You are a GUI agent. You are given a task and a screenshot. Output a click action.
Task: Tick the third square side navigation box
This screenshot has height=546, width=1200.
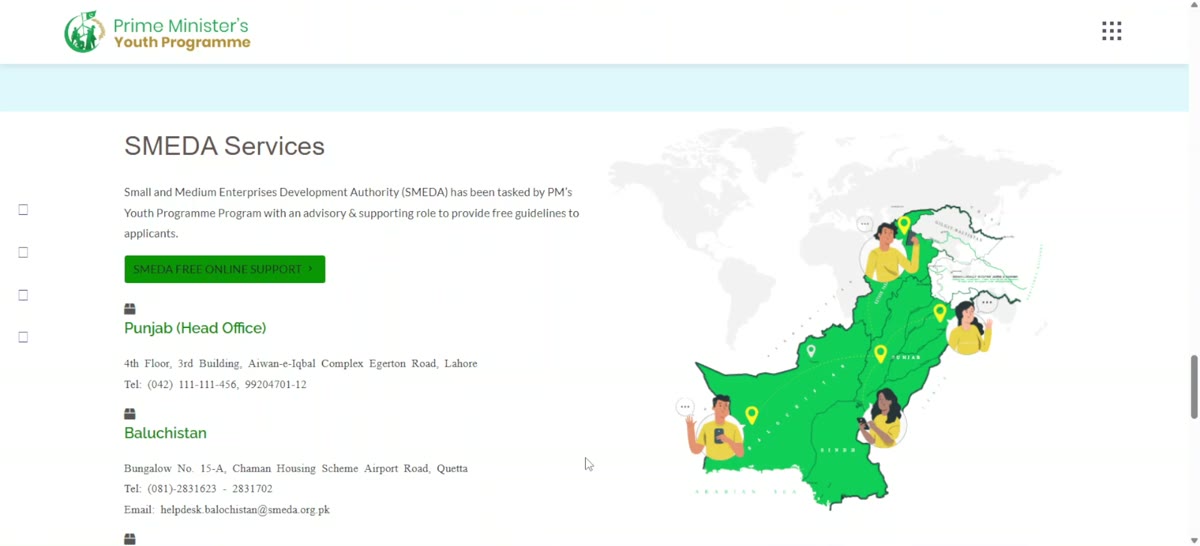pos(23,295)
